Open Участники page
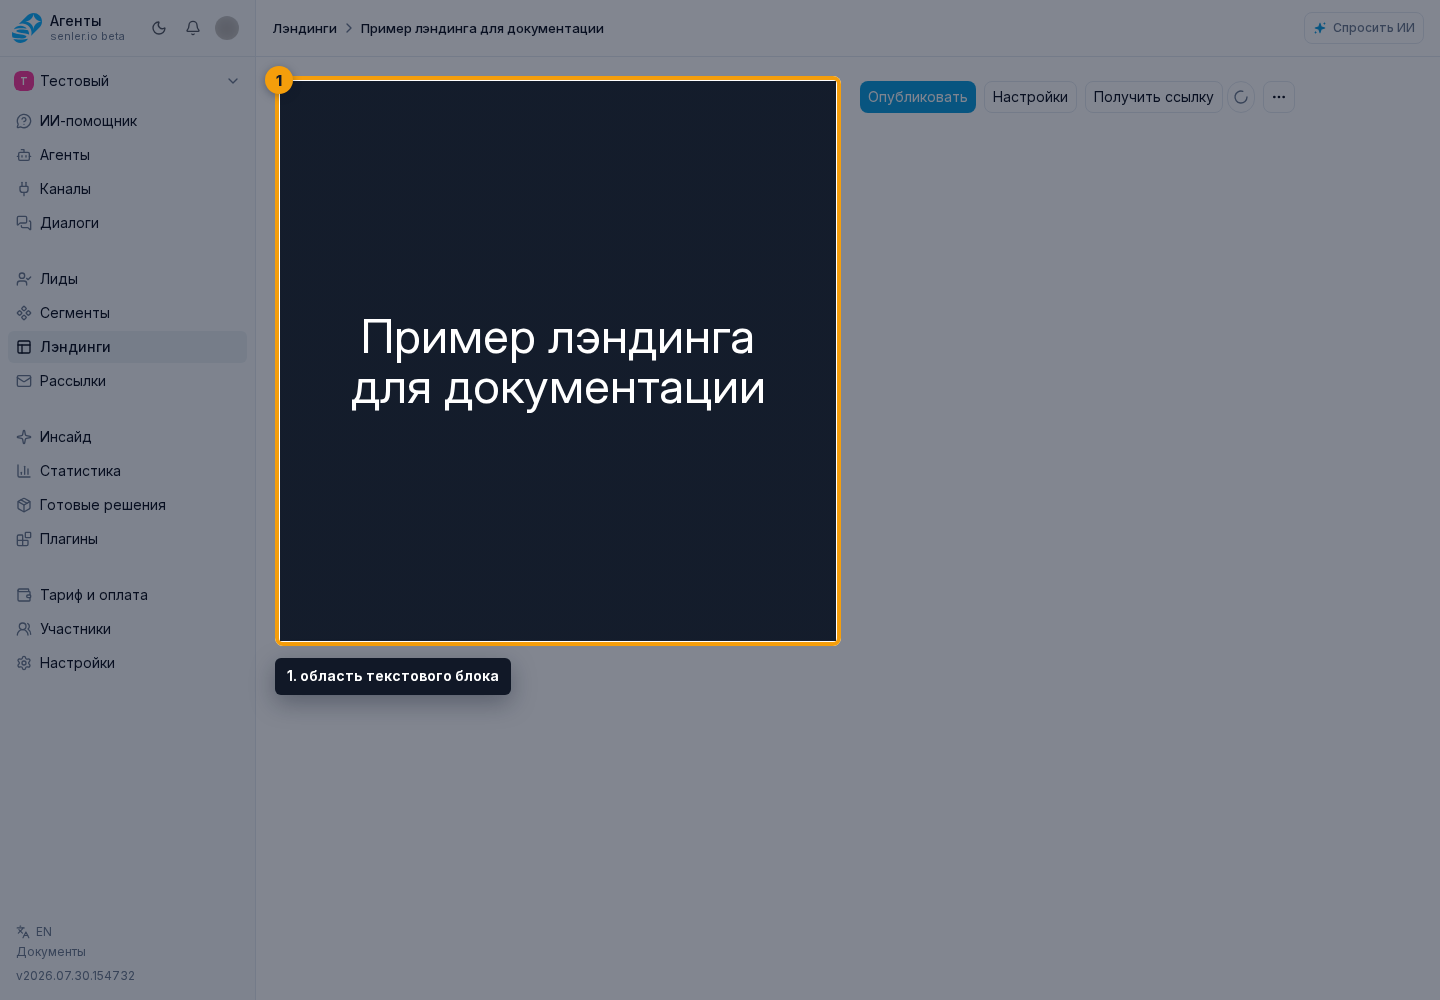 coord(127,629)
